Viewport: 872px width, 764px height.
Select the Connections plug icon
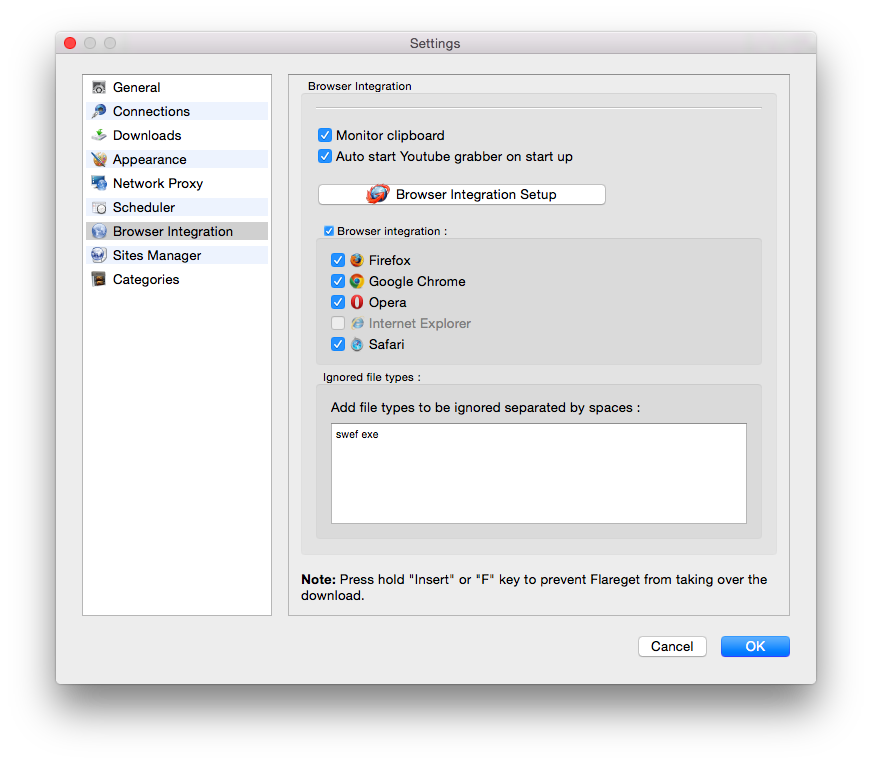(98, 111)
